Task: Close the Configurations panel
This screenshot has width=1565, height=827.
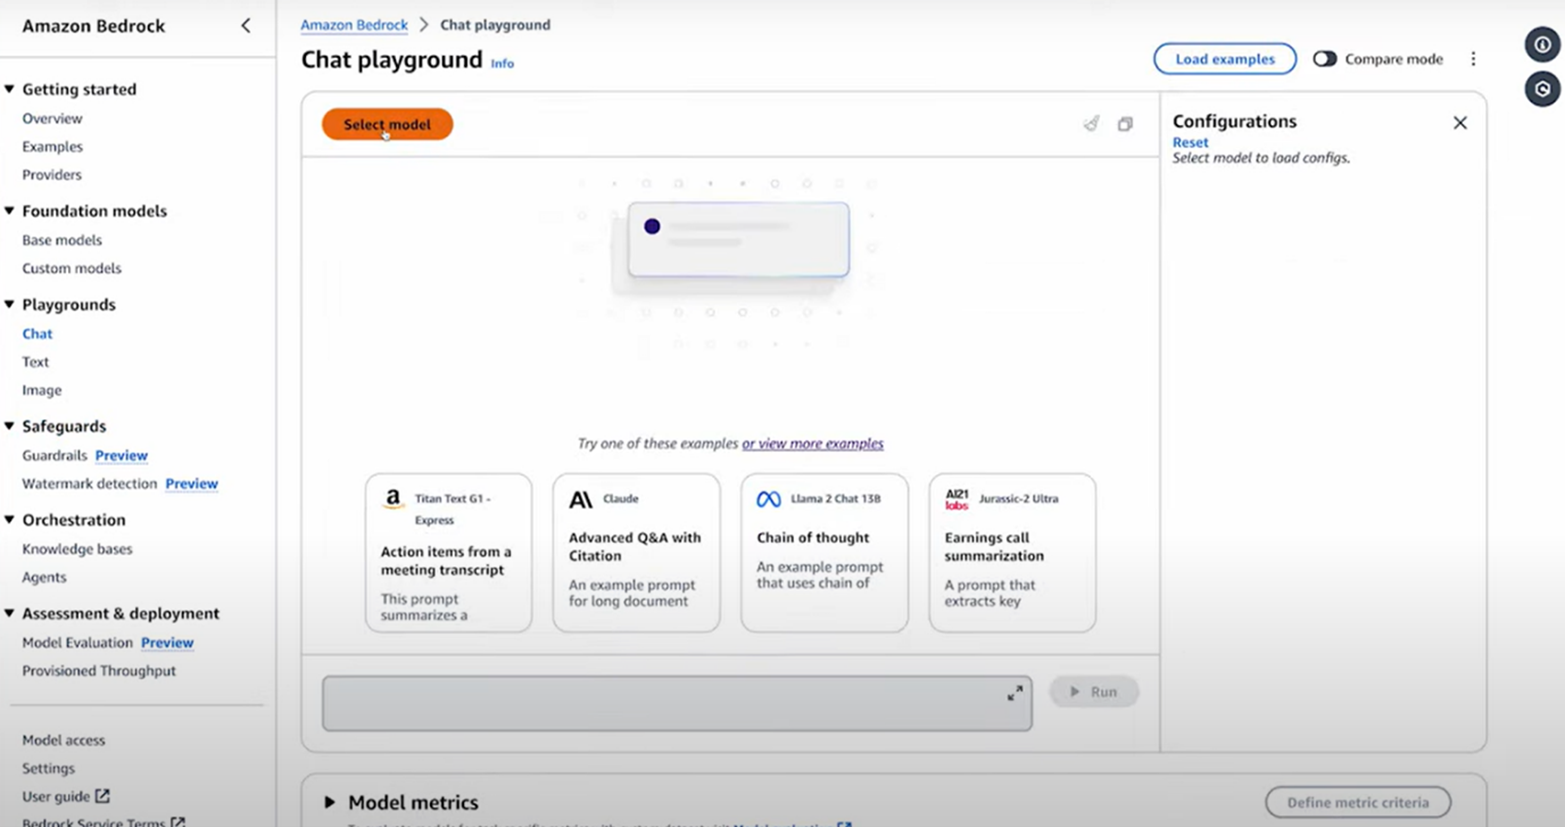Action: [x=1460, y=123]
